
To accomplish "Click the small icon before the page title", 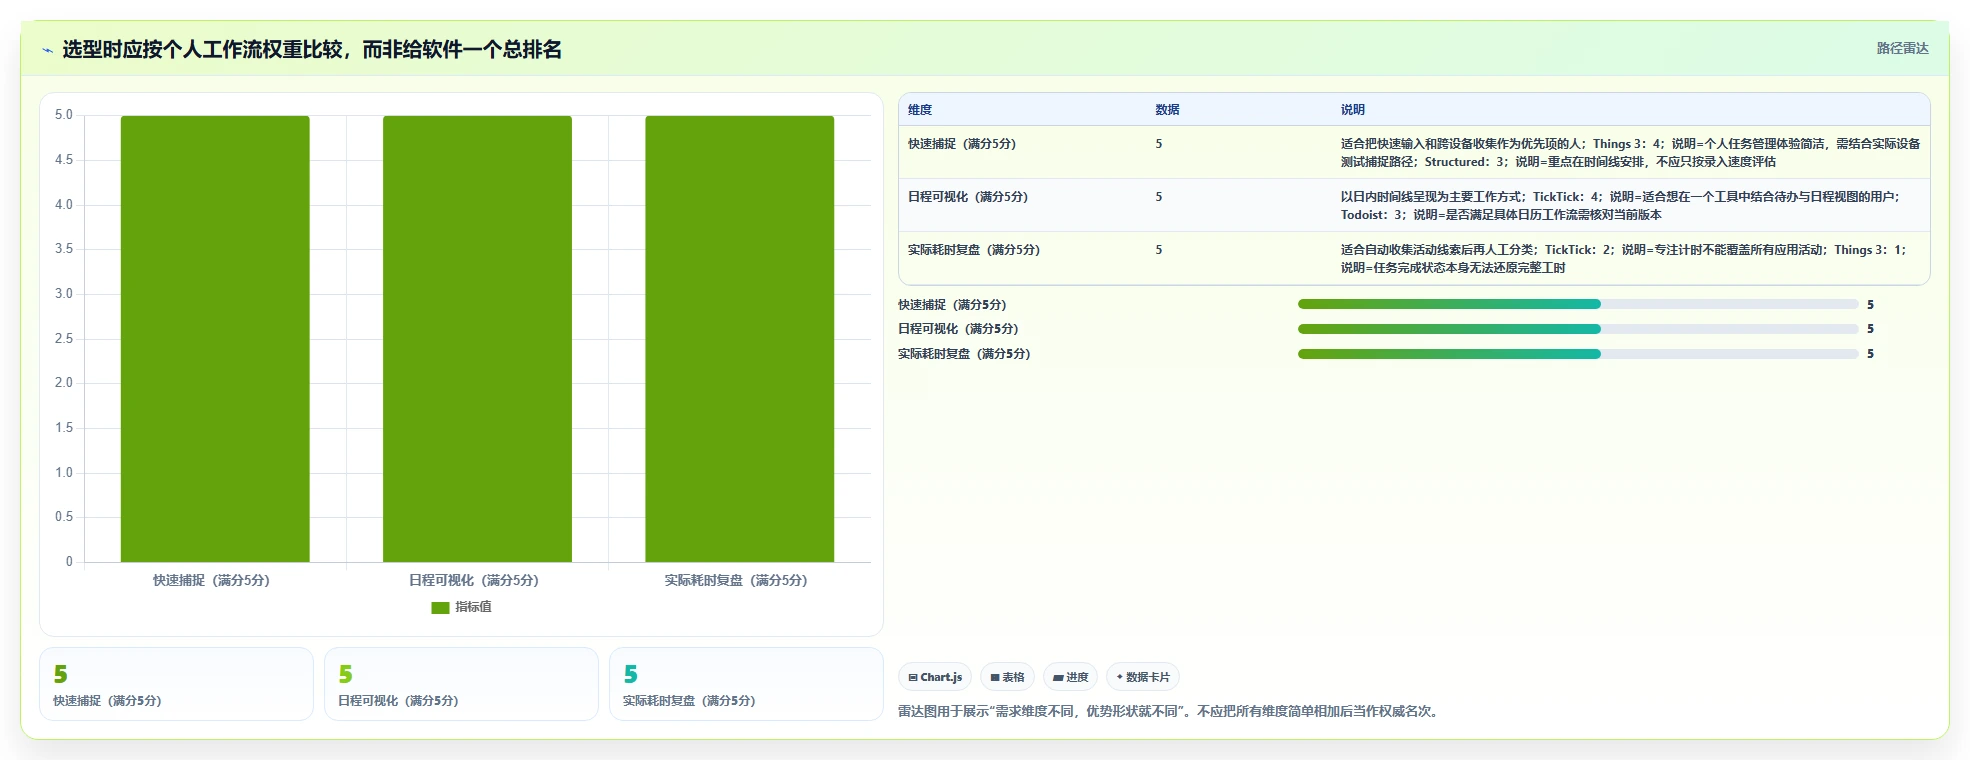I will pos(47,50).
